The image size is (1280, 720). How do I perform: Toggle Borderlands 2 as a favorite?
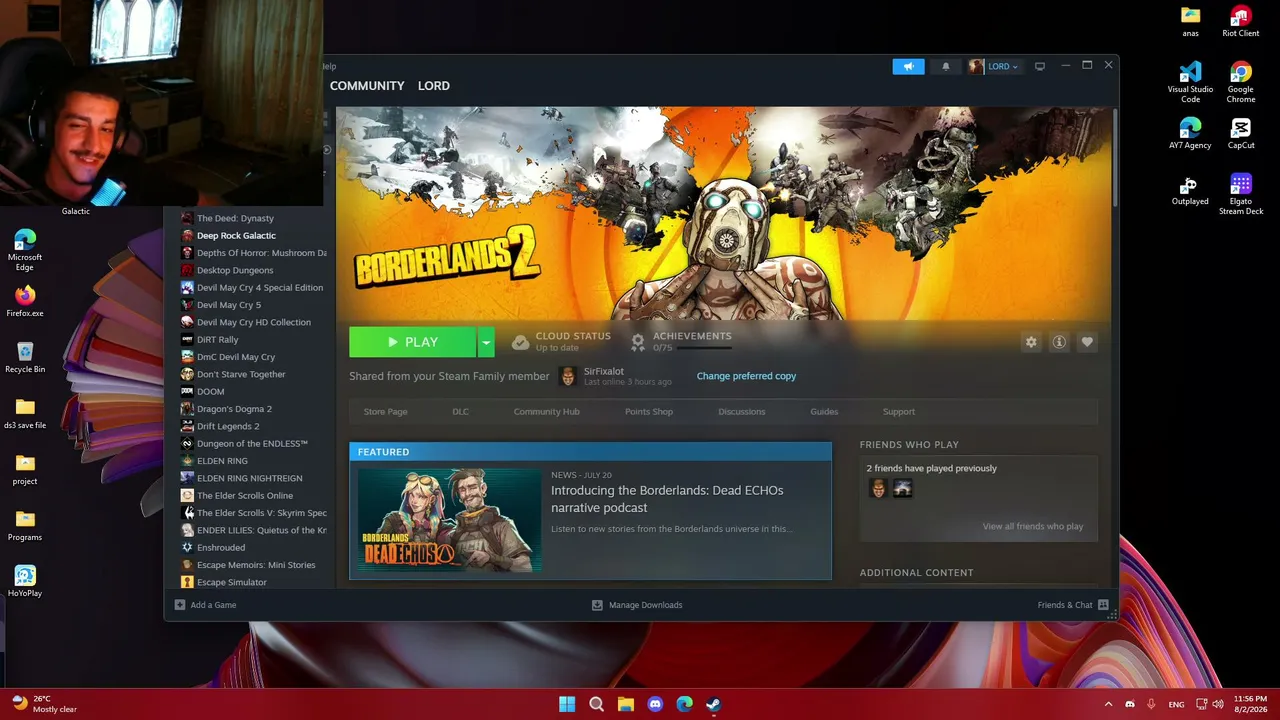[1087, 342]
